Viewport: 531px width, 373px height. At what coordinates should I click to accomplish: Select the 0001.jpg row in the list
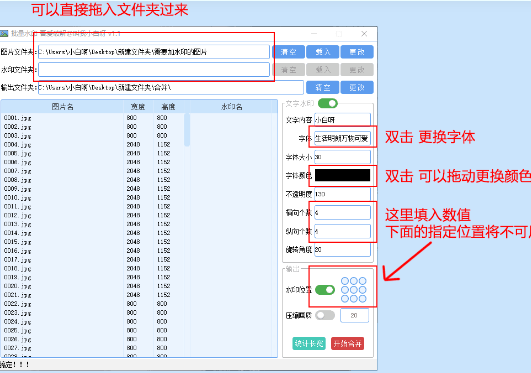[93, 118]
